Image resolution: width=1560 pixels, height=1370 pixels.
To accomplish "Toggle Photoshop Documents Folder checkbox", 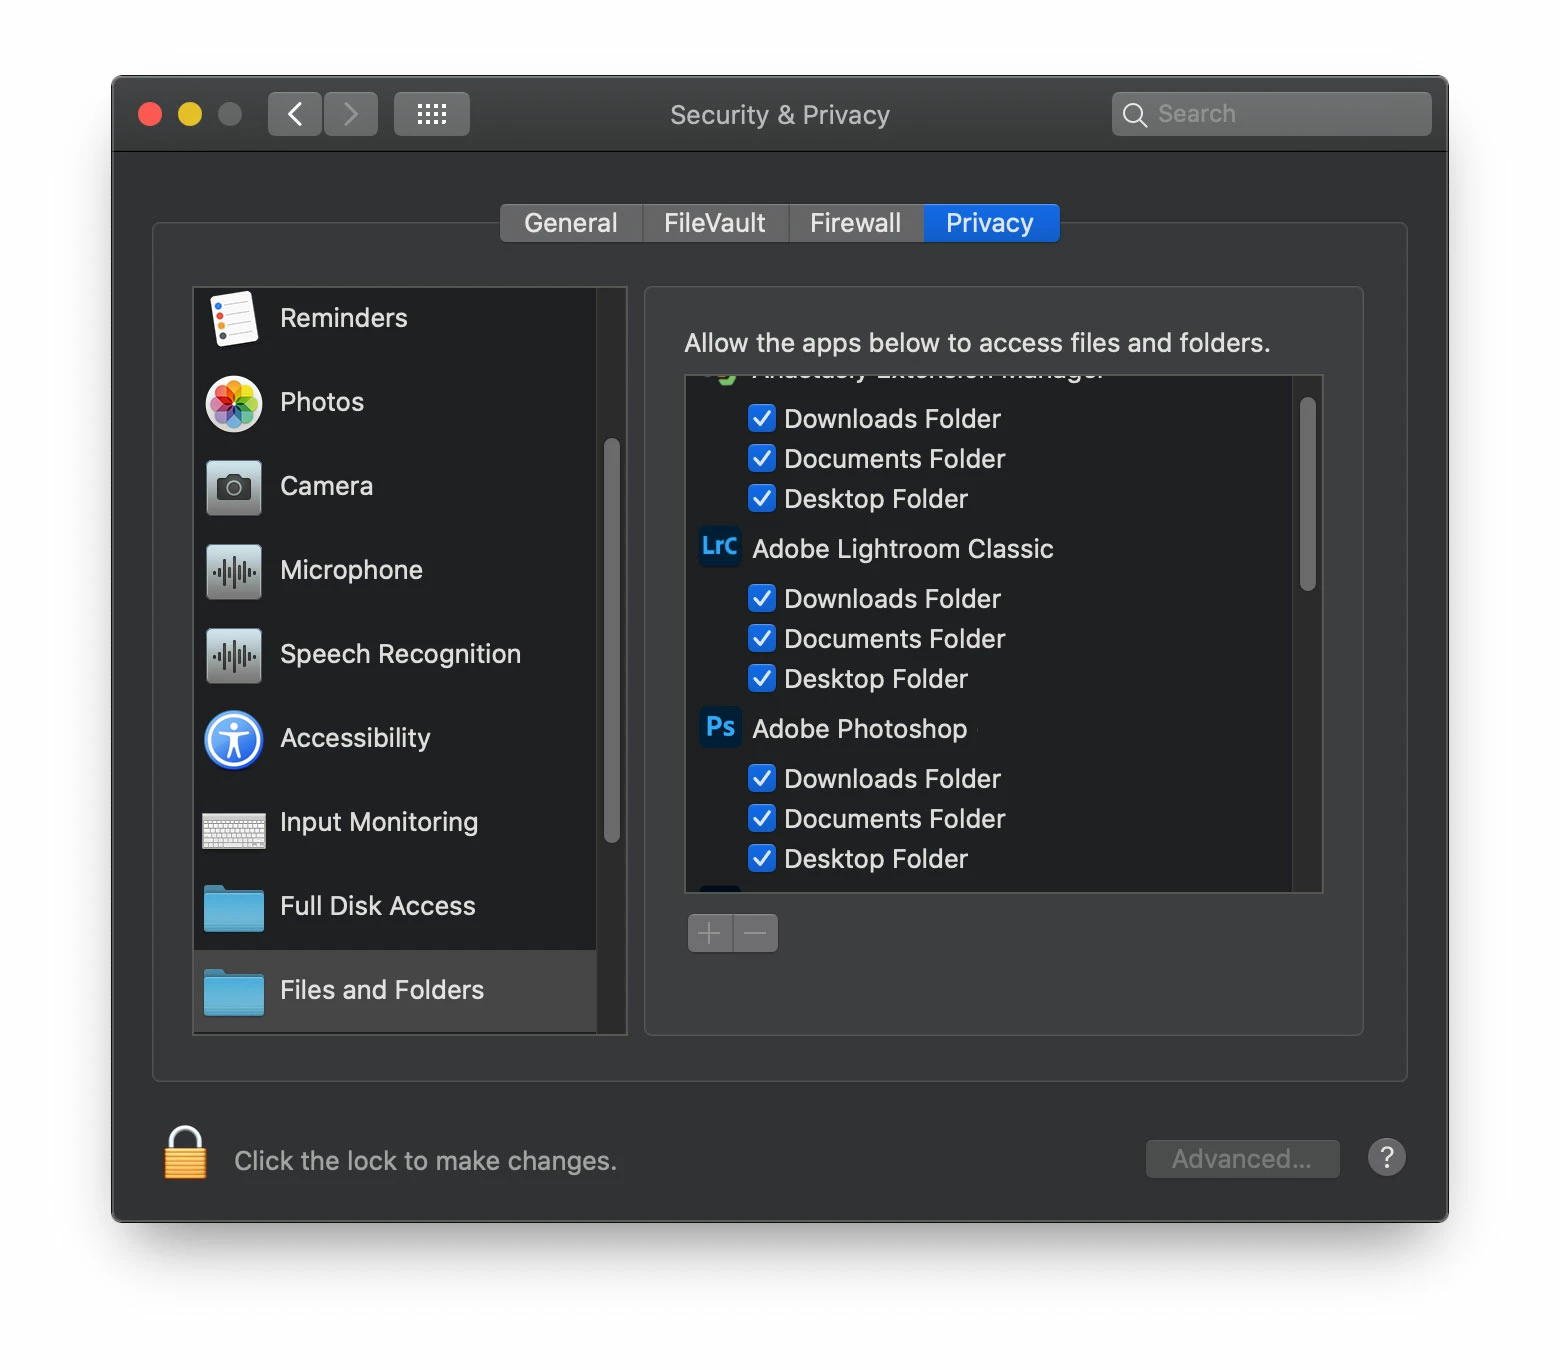I will (762, 818).
